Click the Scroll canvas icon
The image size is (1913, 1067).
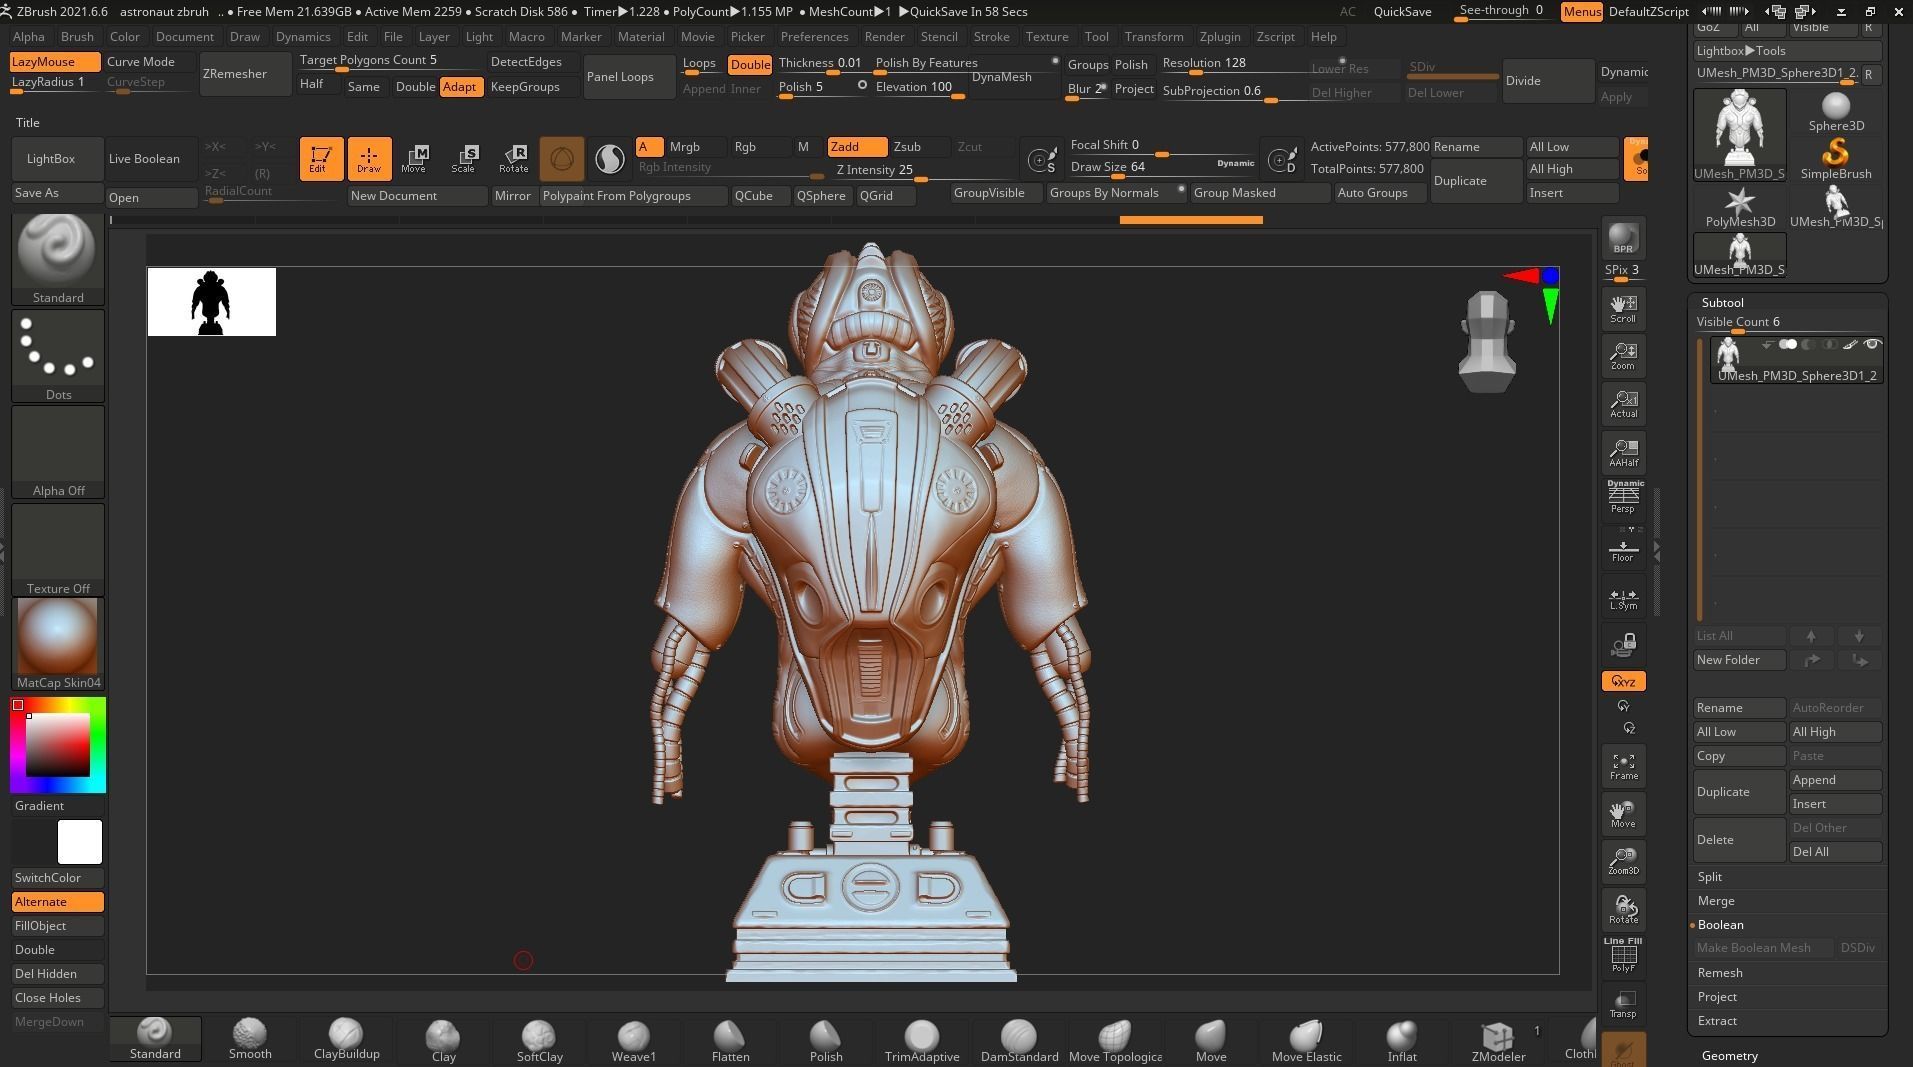1623,309
